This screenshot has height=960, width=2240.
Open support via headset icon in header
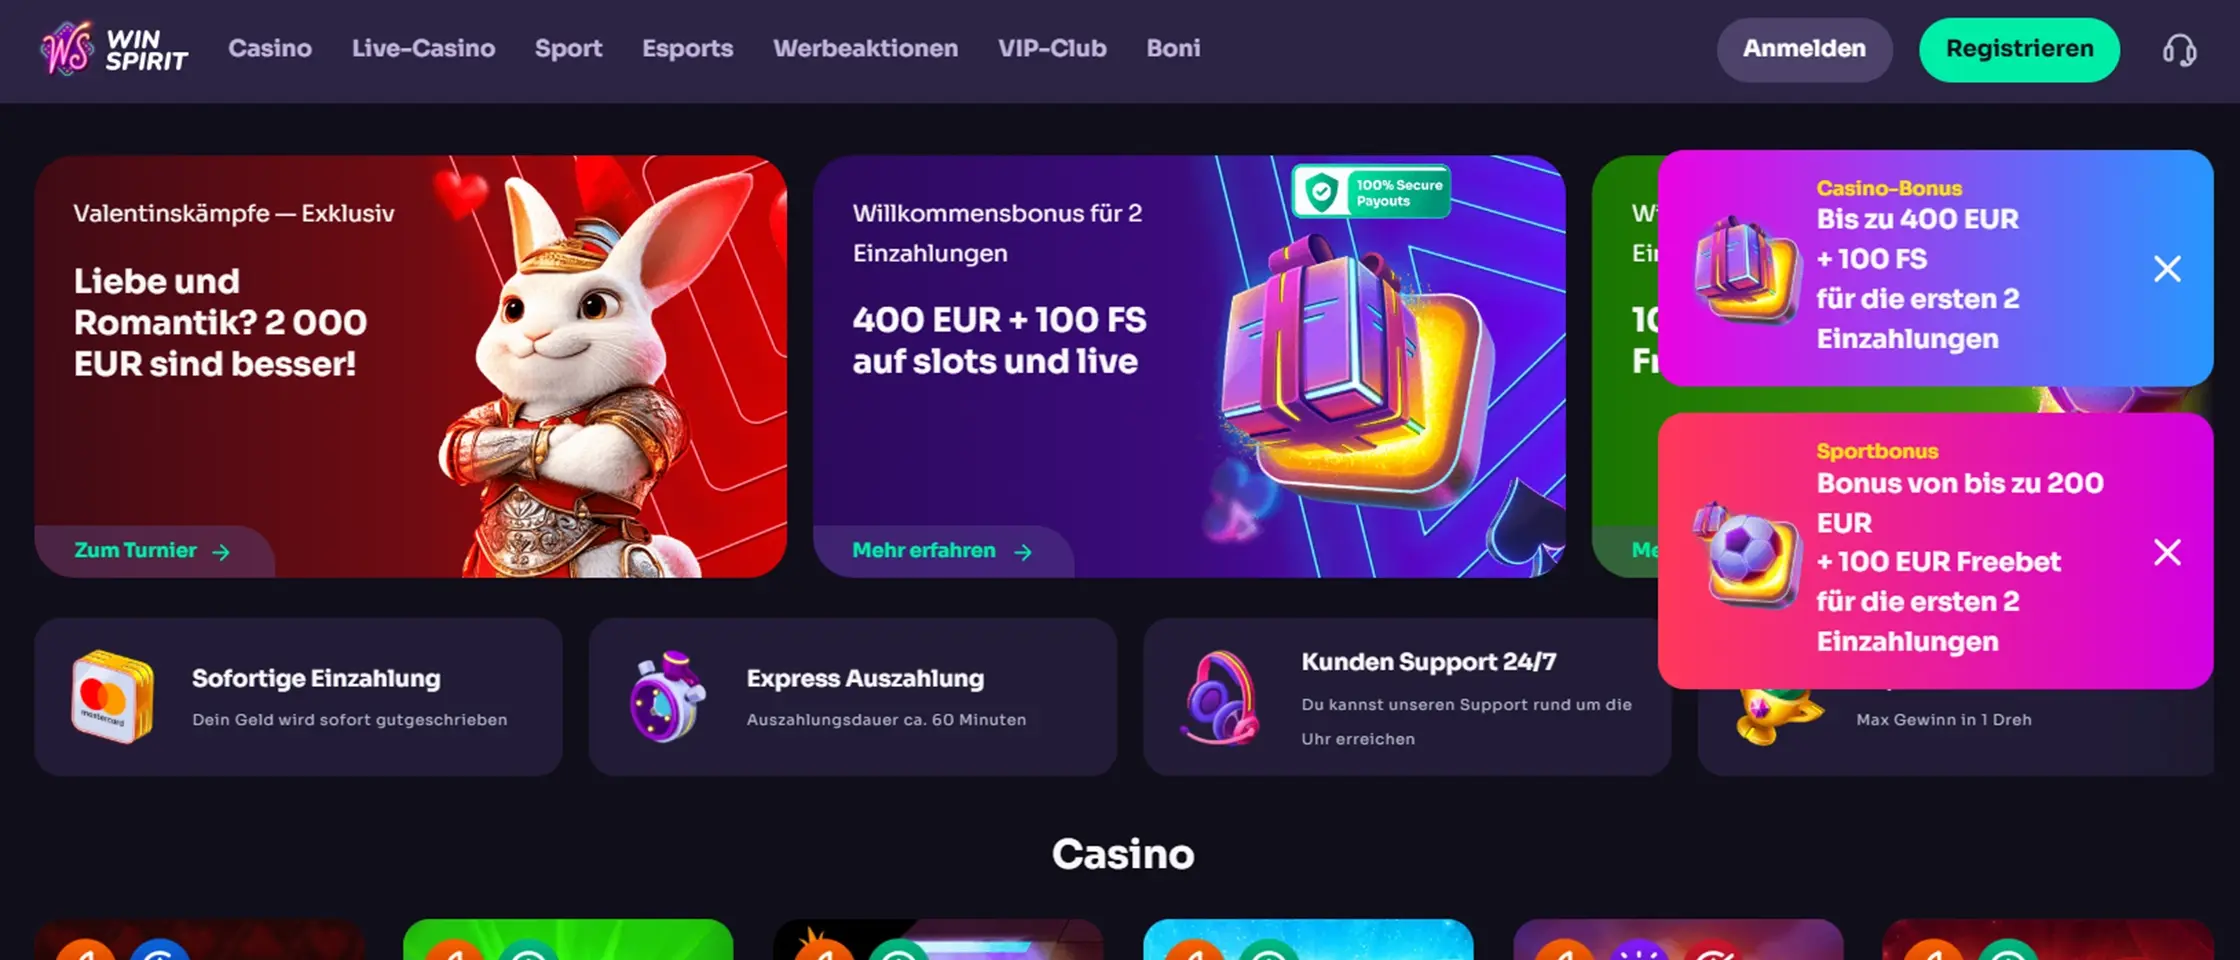[x=2179, y=50]
